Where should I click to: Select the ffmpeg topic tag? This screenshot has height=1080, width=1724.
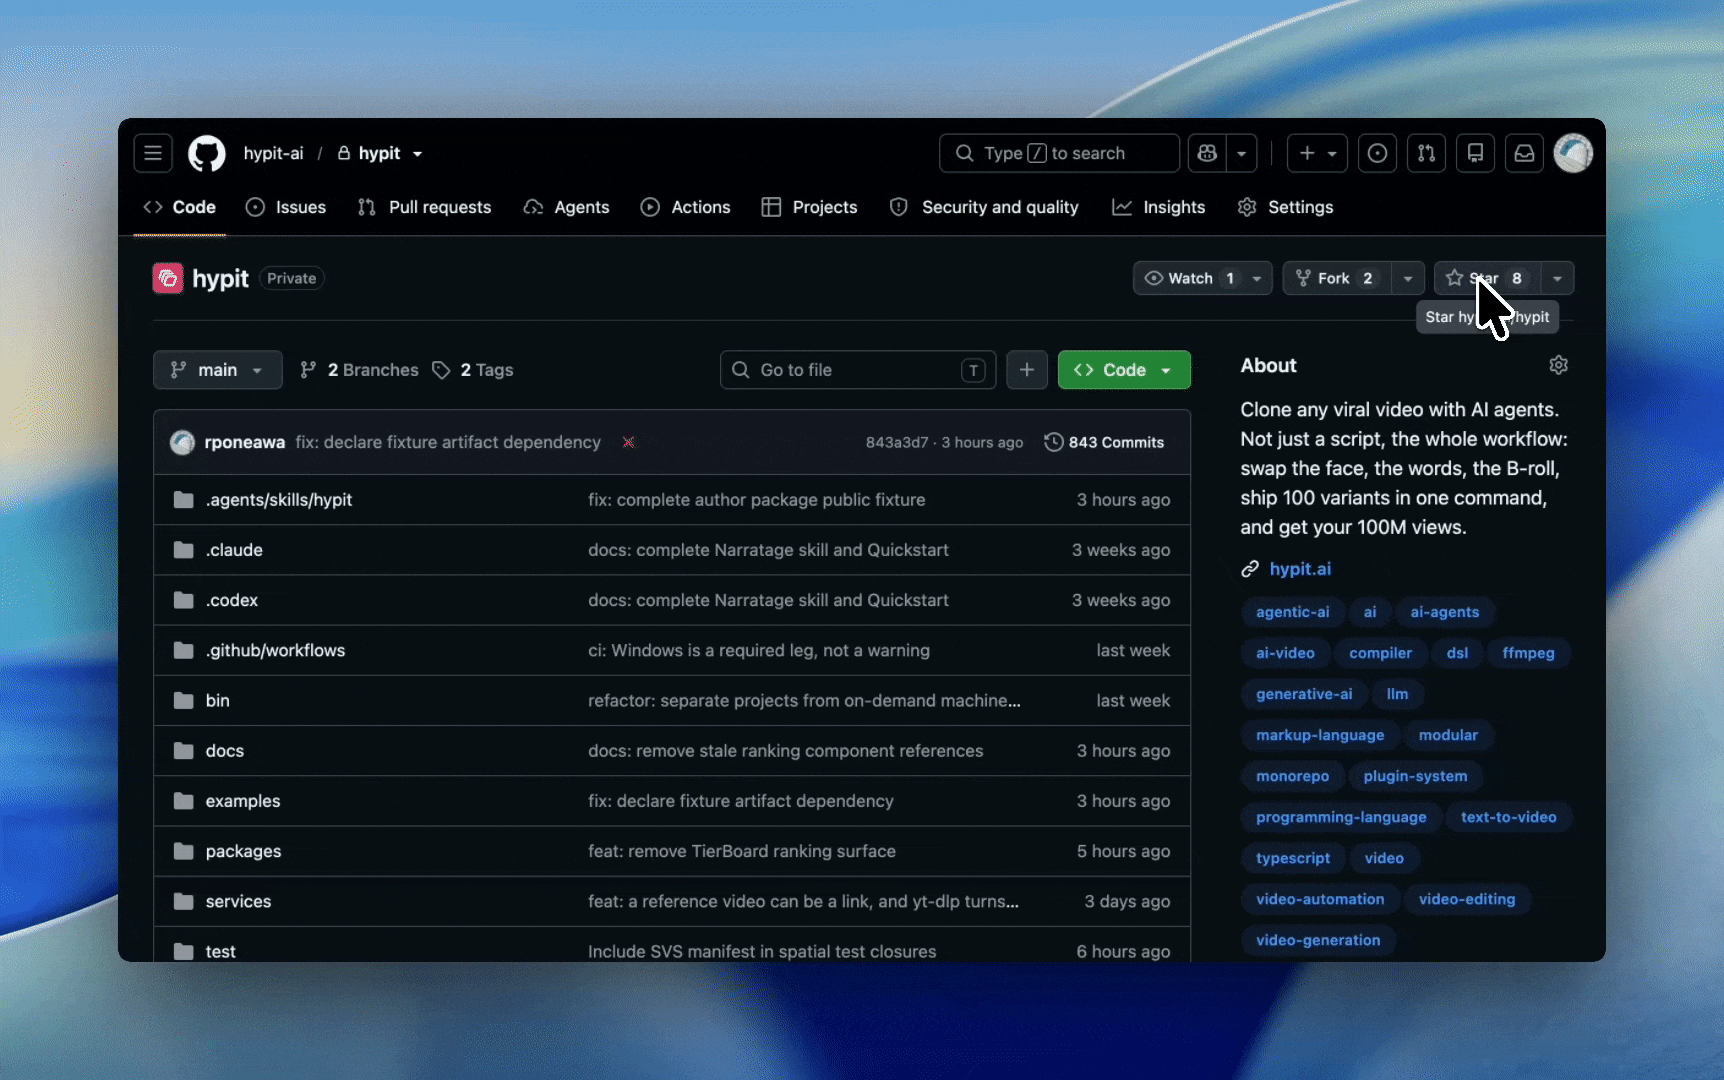[1528, 653]
